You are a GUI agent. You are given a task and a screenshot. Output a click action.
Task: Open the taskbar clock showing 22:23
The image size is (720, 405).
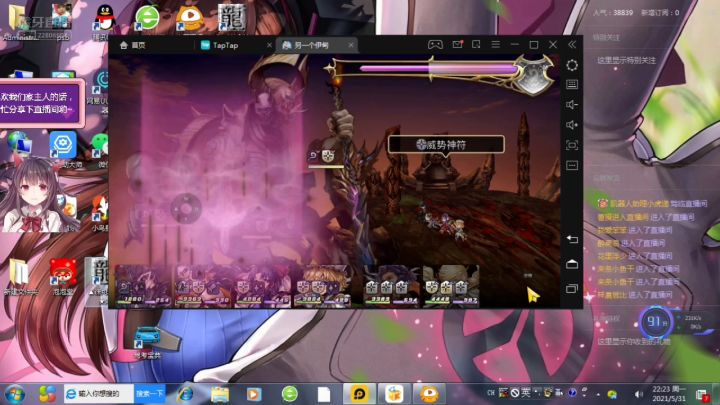click(669, 394)
